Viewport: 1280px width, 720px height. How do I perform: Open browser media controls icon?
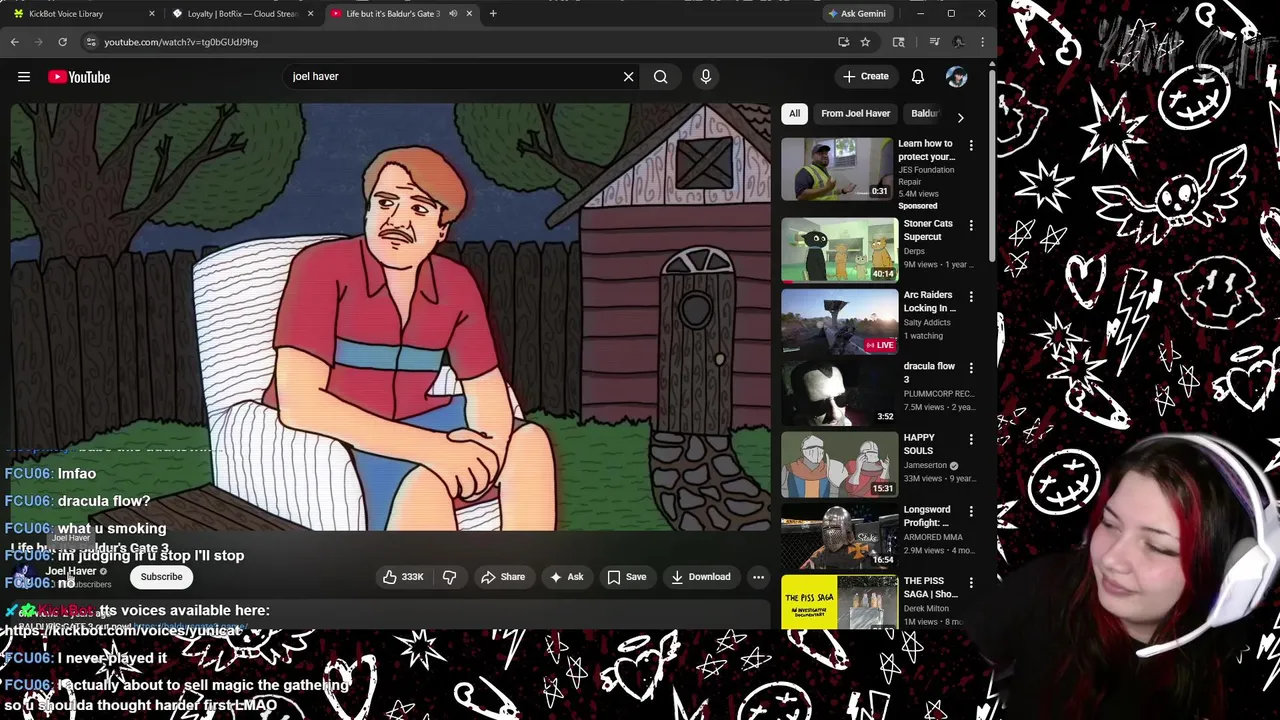click(x=934, y=42)
